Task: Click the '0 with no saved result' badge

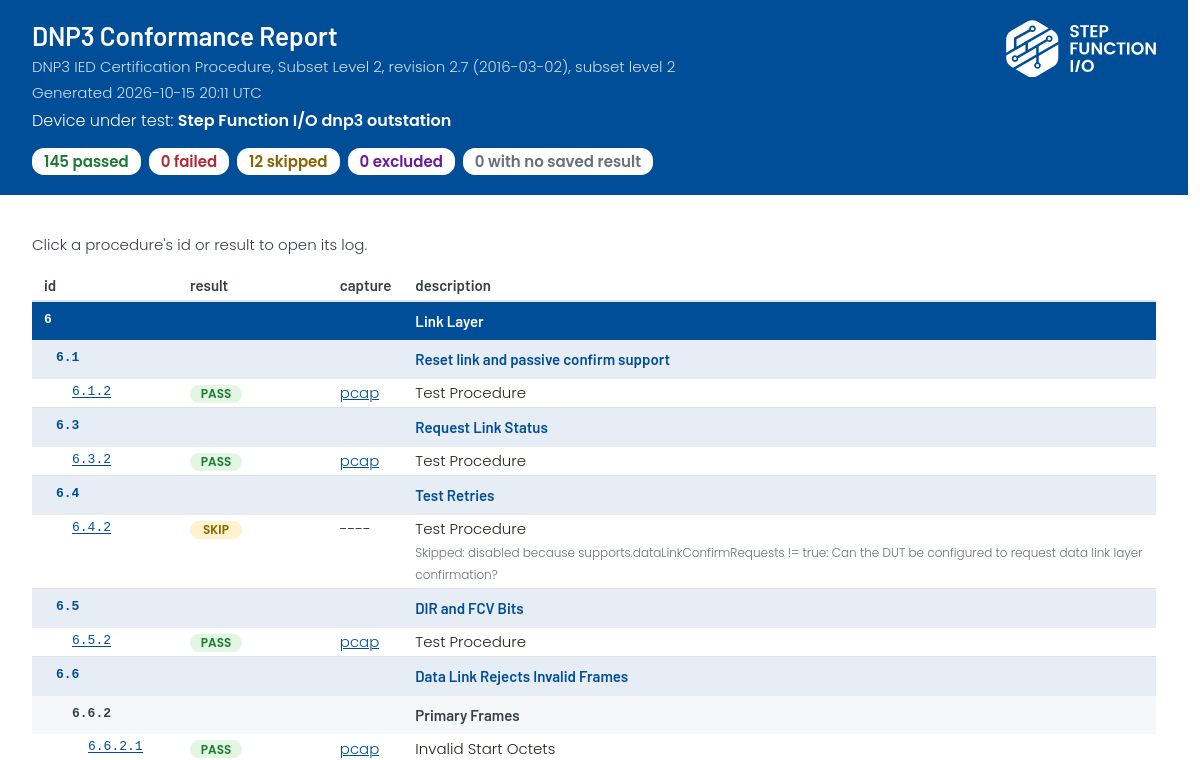Action: point(558,161)
